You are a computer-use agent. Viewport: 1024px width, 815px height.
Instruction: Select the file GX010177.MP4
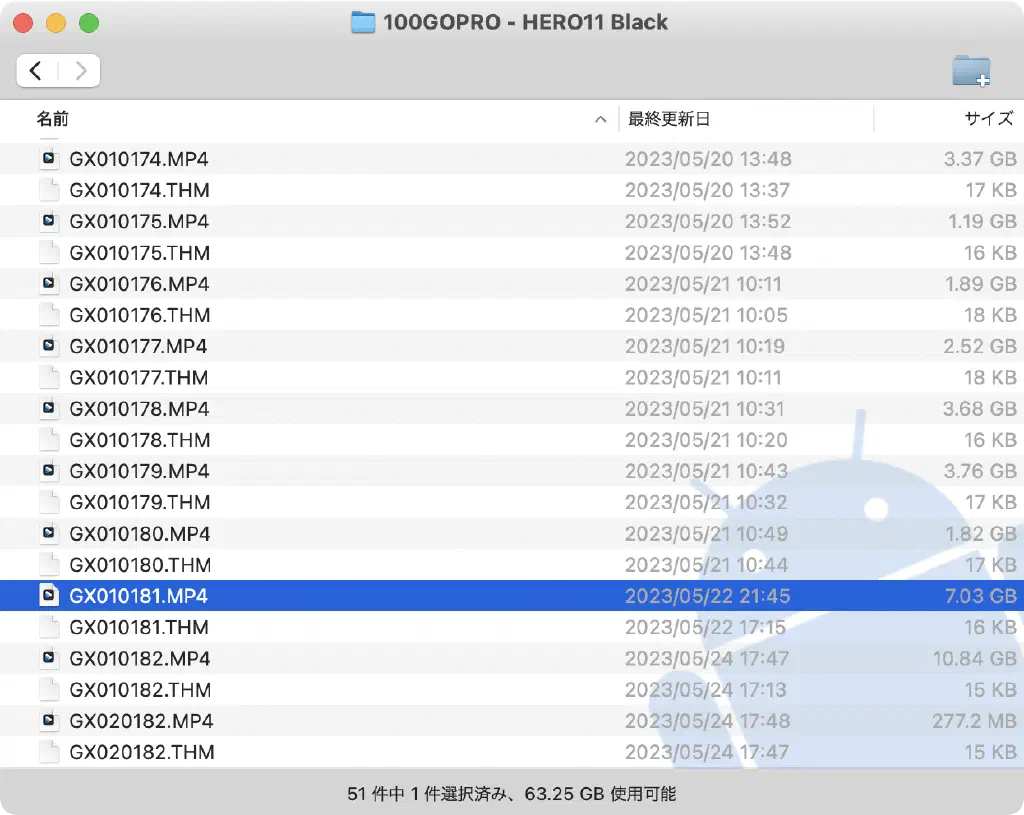(x=139, y=346)
